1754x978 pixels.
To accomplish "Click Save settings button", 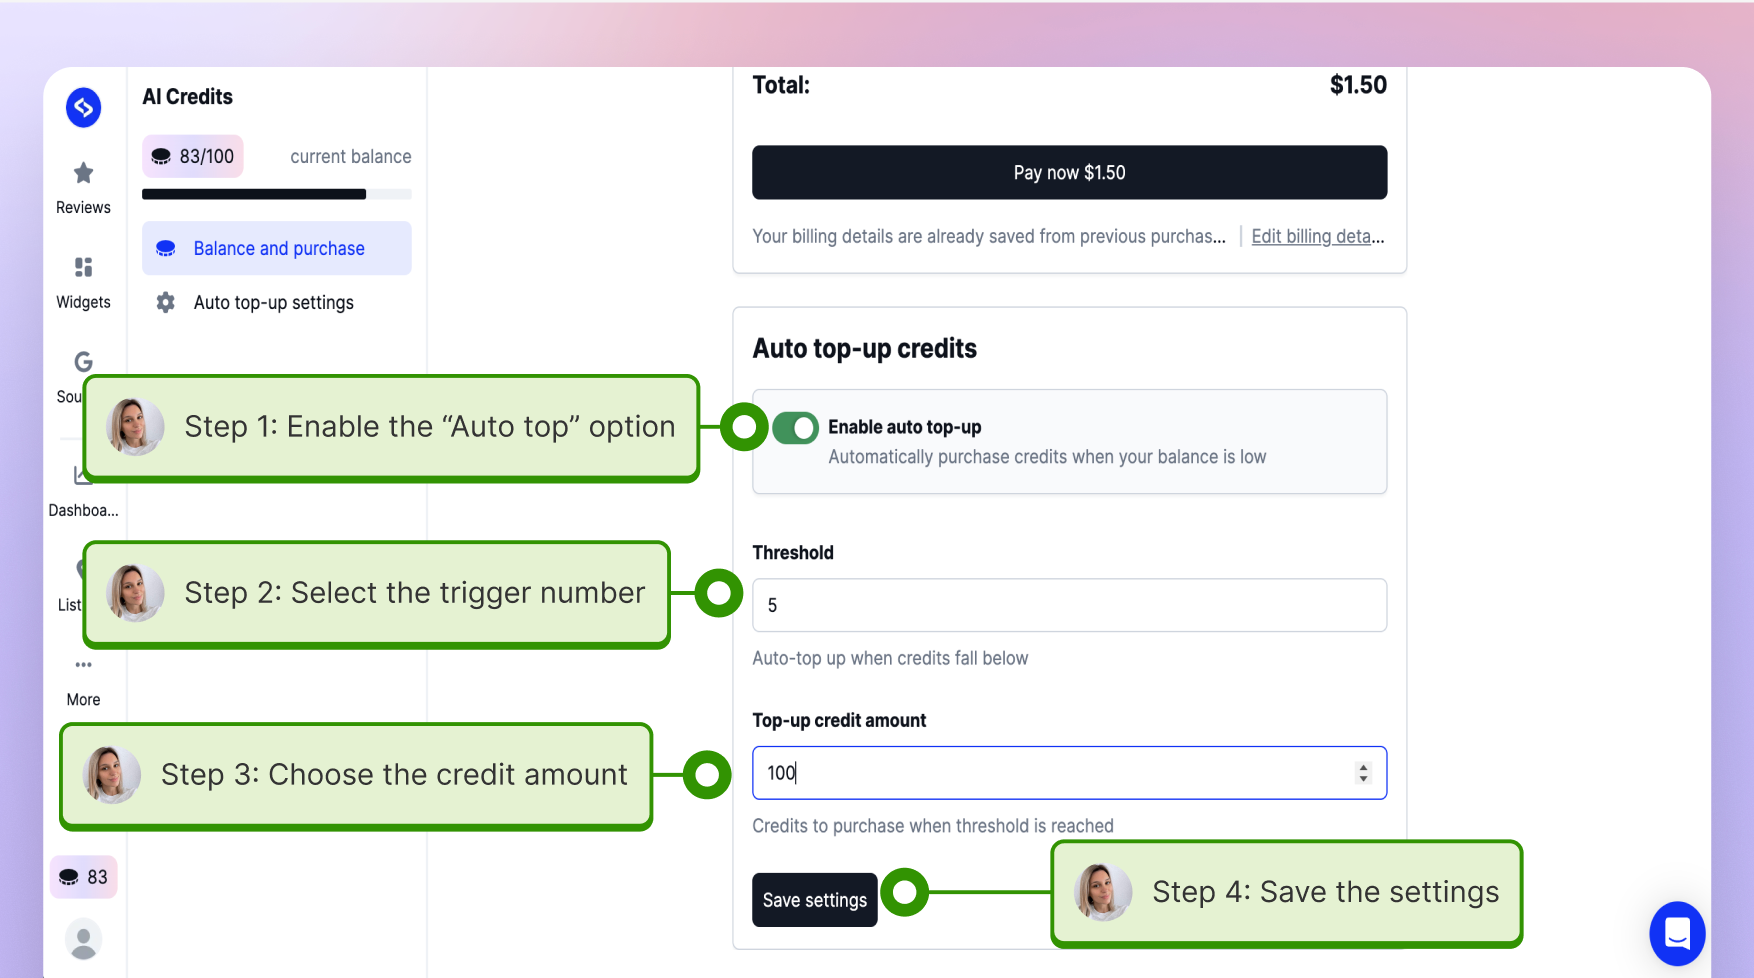I will [x=815, y=900].
